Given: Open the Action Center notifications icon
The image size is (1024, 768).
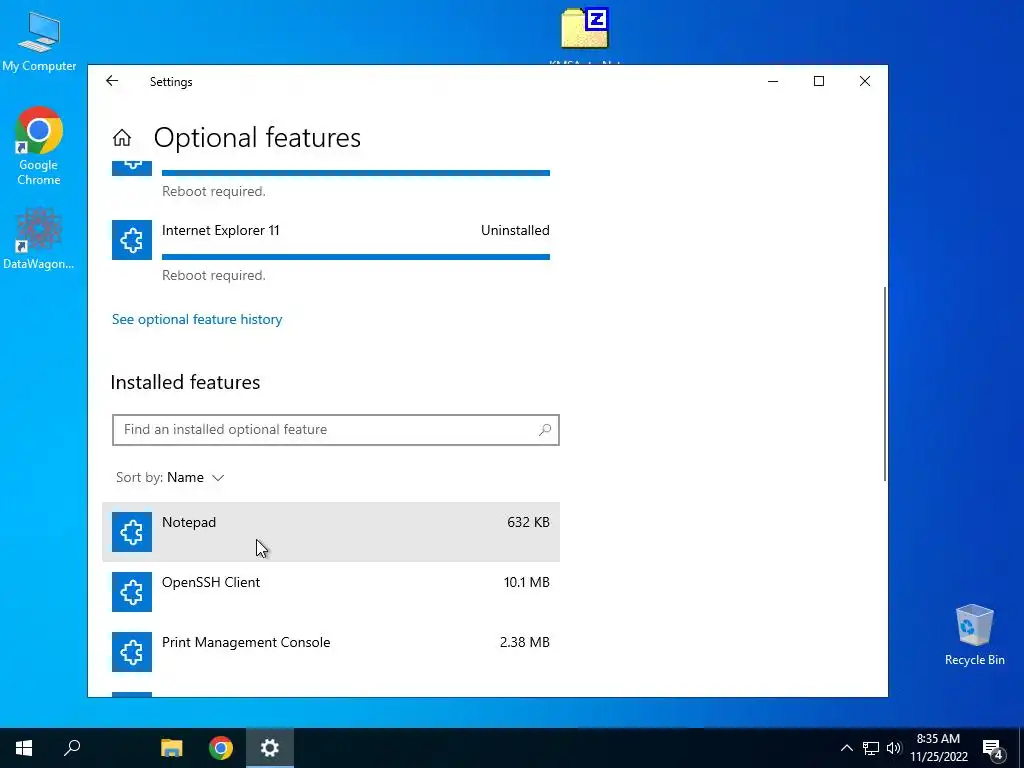Looking at the screenshot, I should (992, 749).
